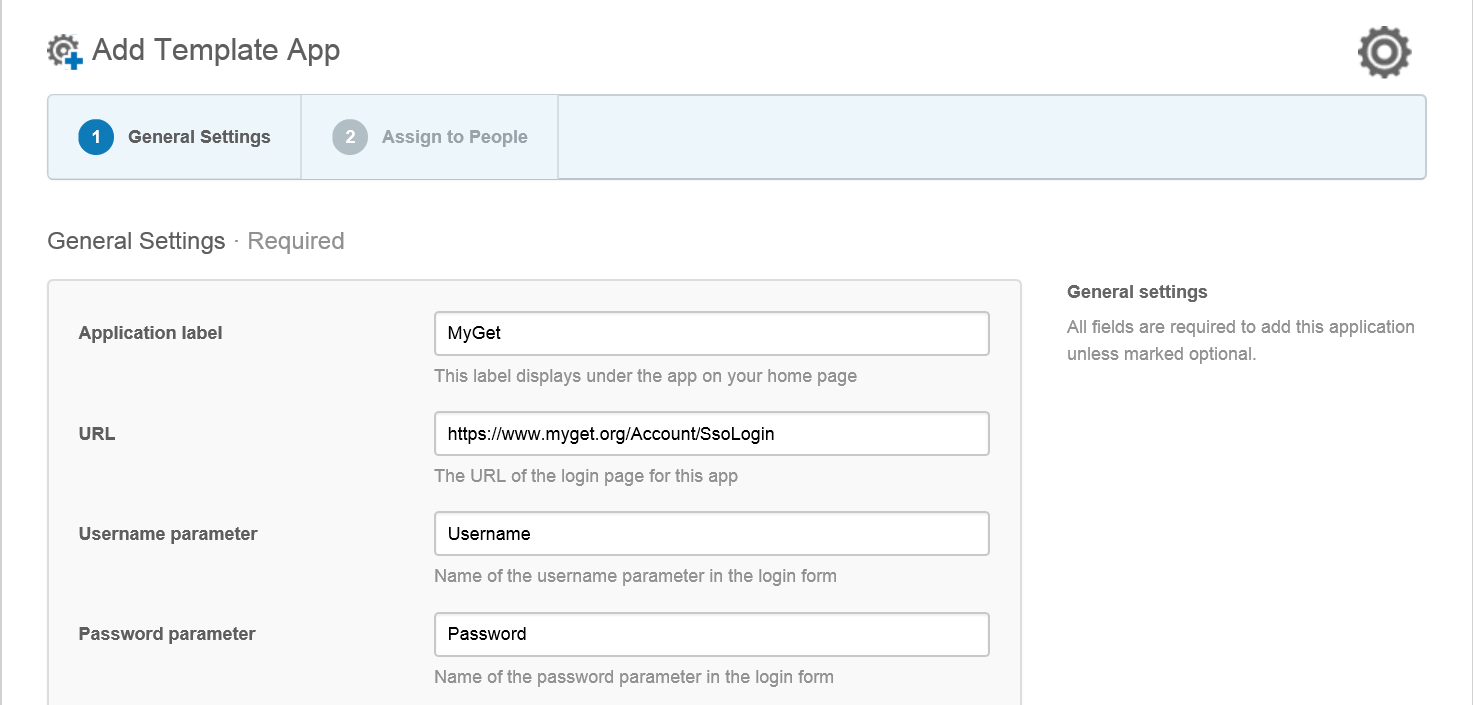Click sidebar text 'All fields are required'
1473x705 pixels.
tap(1241, 340)
